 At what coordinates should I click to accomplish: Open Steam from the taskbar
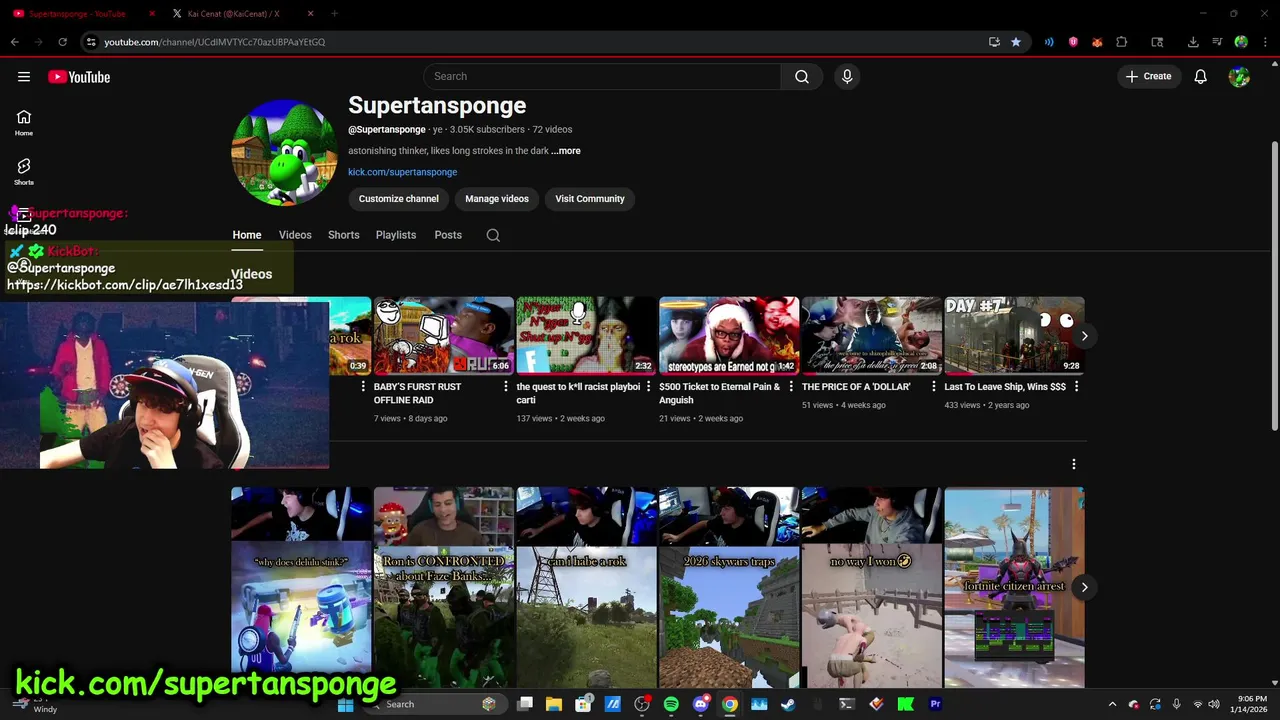pos(788,704)
